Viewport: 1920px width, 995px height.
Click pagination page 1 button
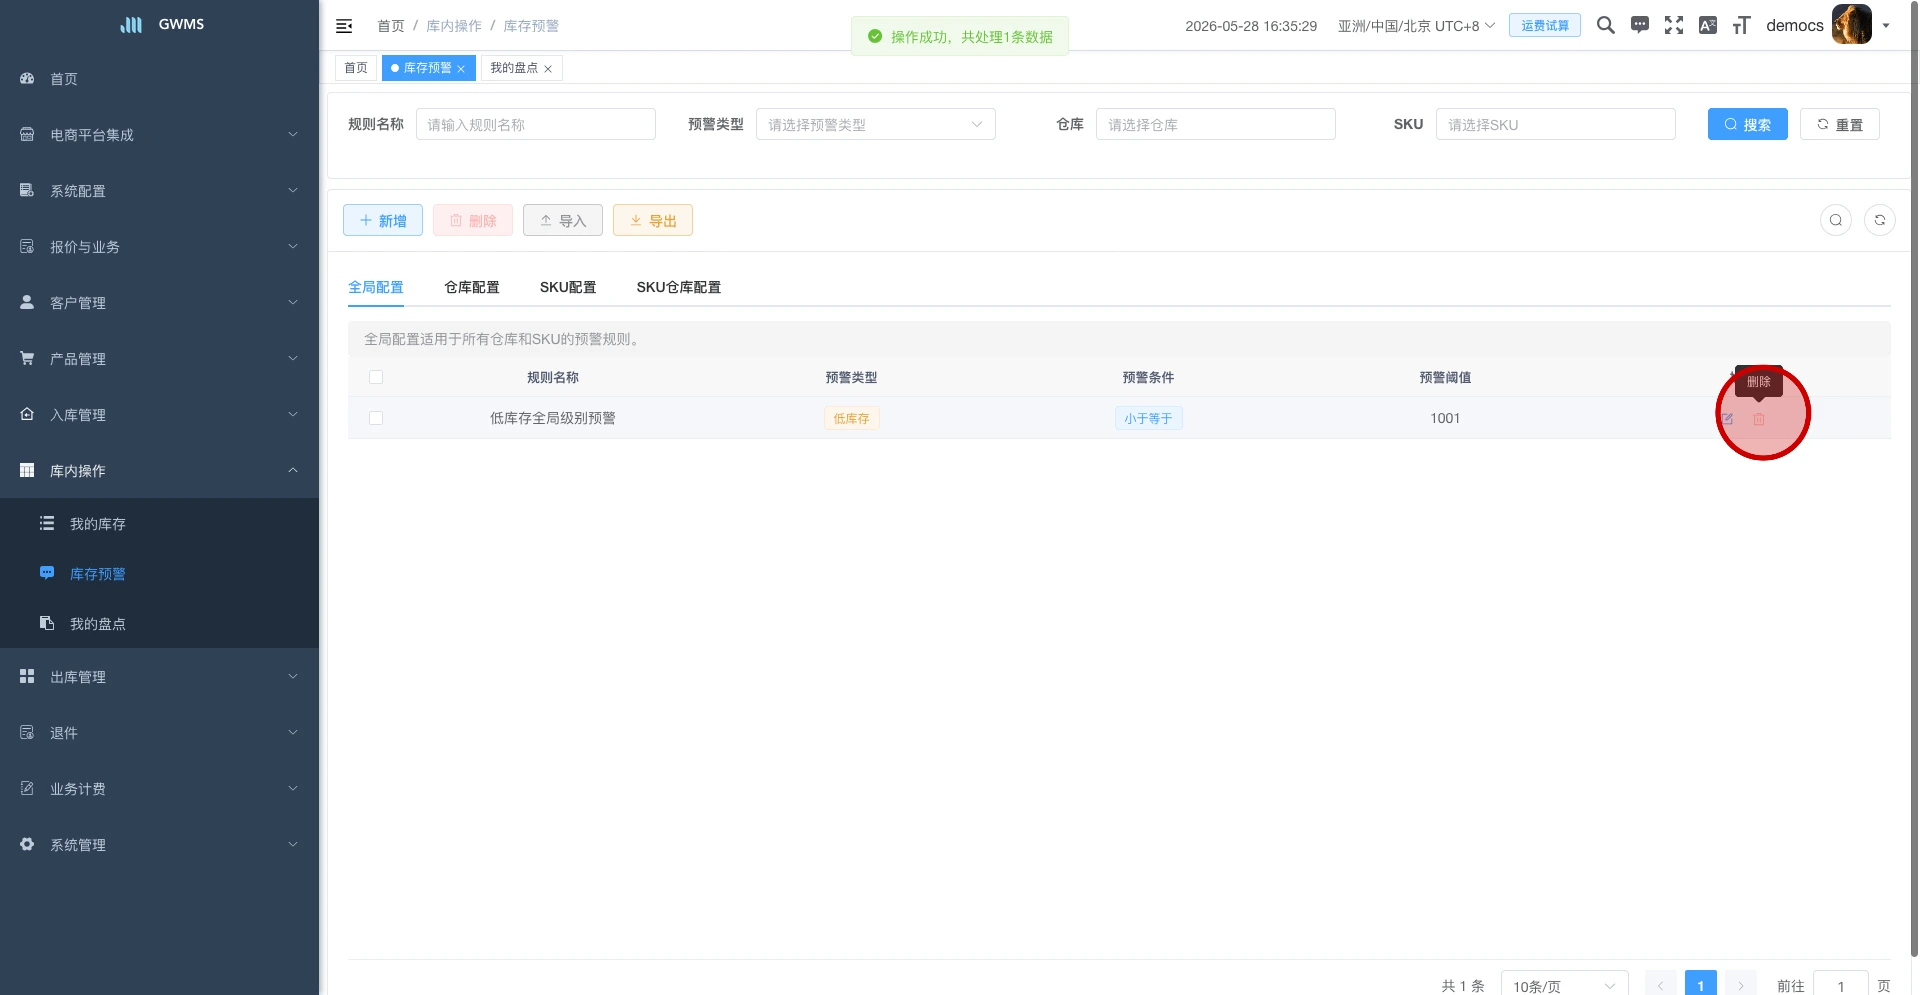click(1700, 985)
